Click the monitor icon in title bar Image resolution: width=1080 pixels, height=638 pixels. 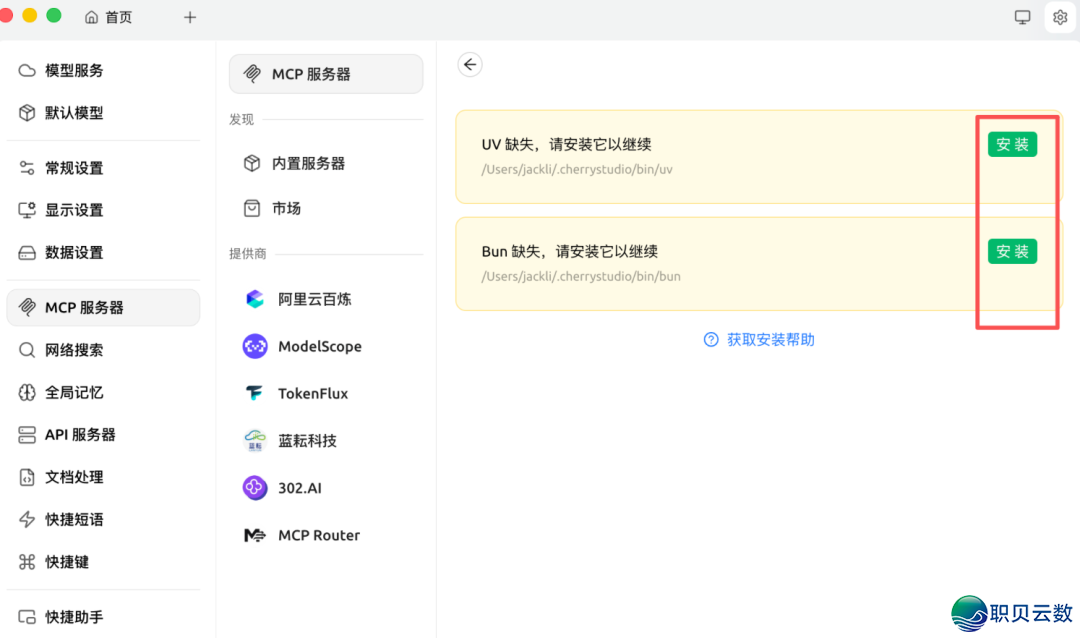pyautogui.click(x=1022, y=17)
